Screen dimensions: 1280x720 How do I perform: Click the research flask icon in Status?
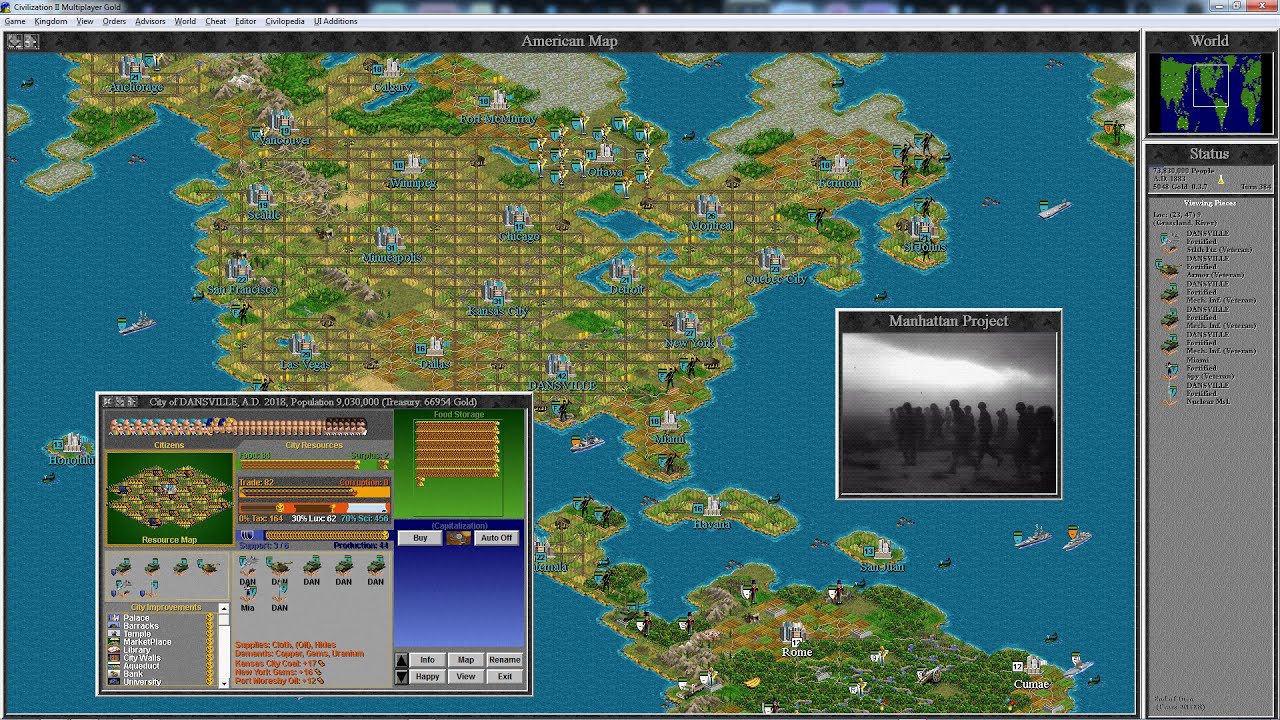tap(1220, 179)
